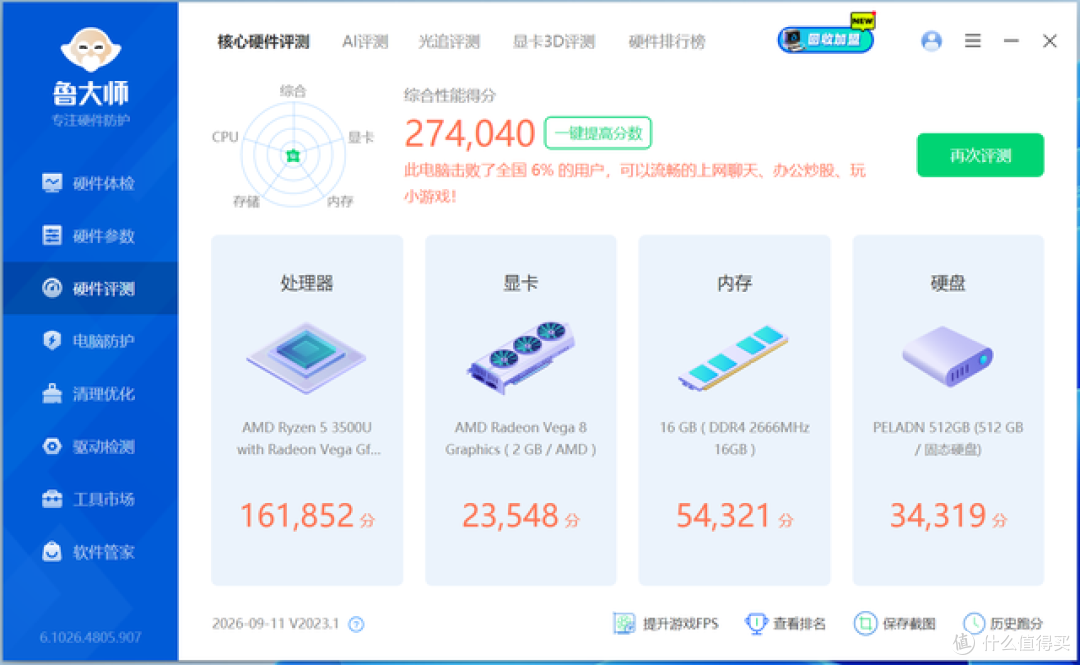The height and width of the screenshot is (665, 1080).
Task: Click the 提升游戏FPS link
Action: (665, 624)
